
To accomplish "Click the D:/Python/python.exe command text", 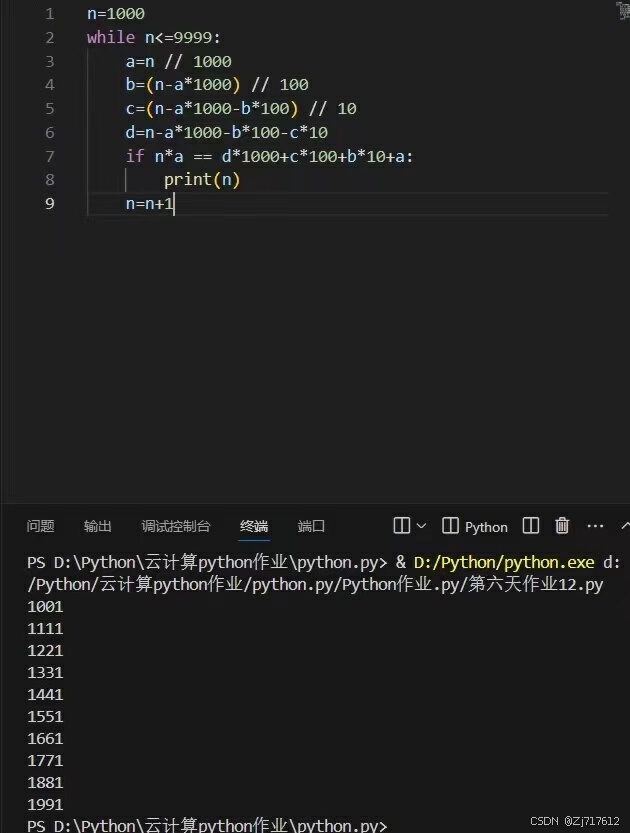I will point(504,563).
